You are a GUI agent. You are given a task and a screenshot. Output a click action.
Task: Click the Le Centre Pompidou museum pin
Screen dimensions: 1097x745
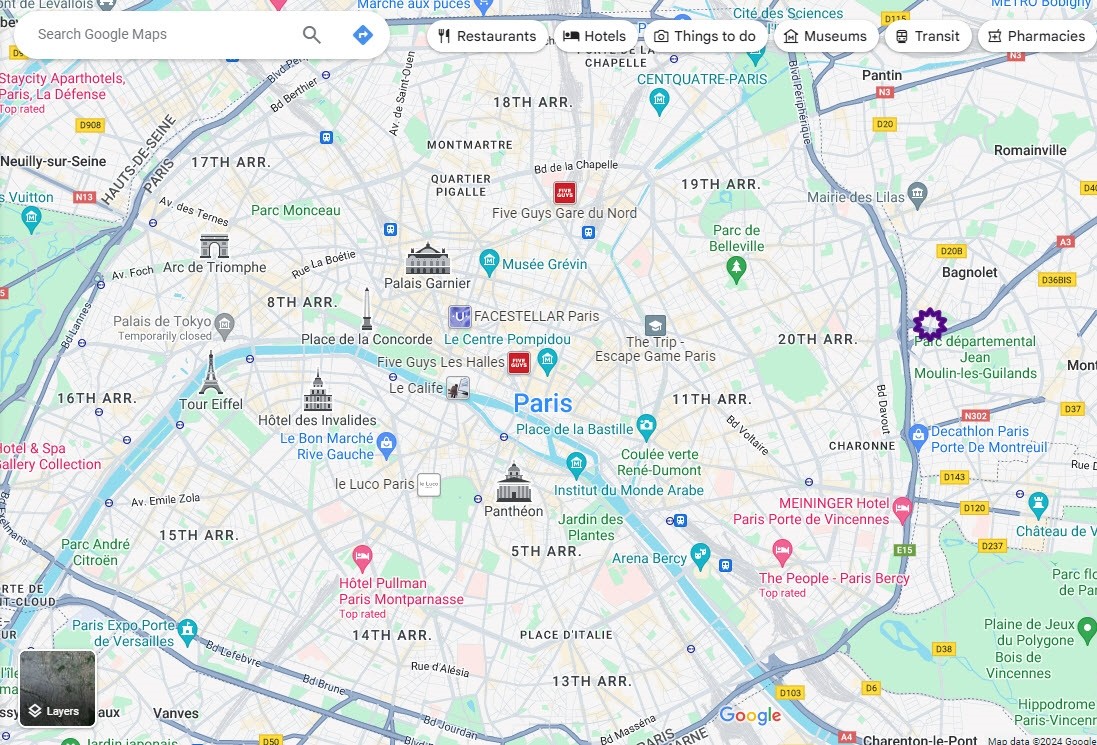coord(547,361)
